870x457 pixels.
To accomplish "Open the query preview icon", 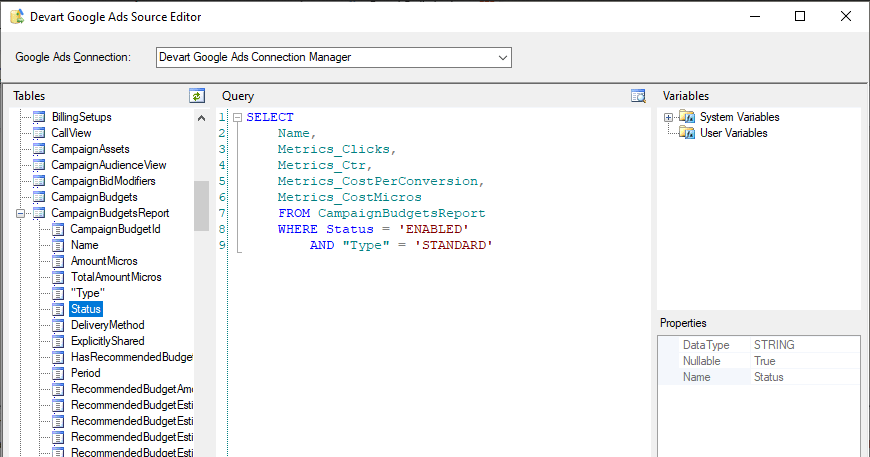I will point(638,95).
